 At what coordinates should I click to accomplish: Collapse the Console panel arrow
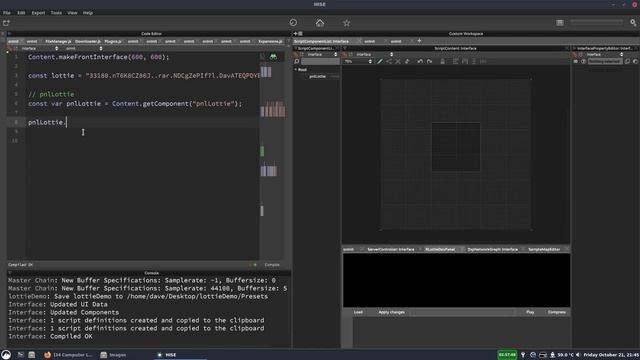pyautogui.click(x=10, y=273)
